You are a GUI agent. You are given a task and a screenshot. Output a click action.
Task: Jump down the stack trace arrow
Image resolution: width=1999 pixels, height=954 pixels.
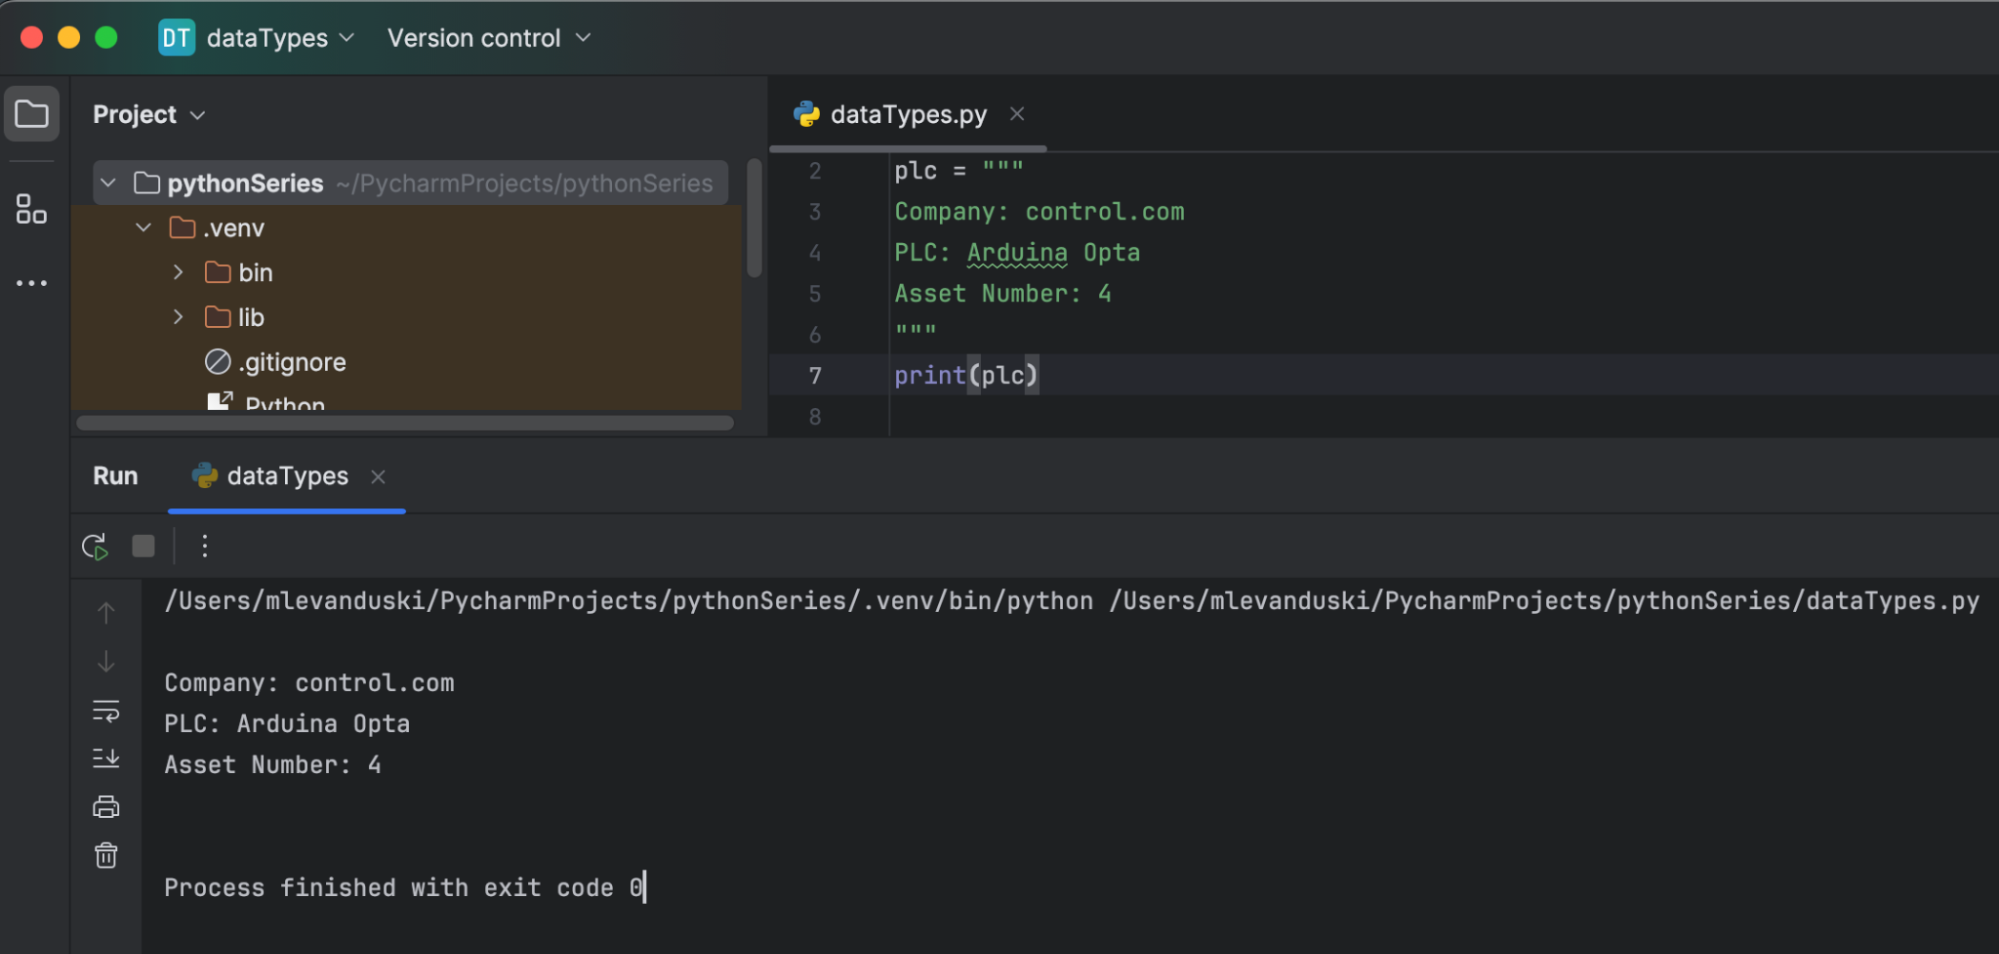(x=106, y=661)
